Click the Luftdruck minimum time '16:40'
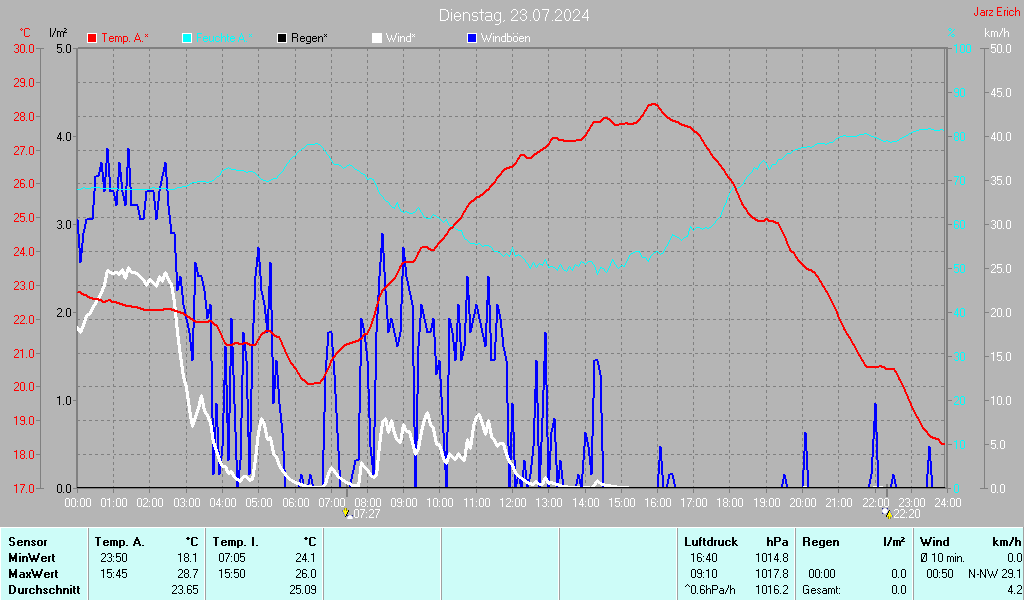The width and height of the screenshot is (1024, 600). pyautogui.click(x=703, y=558)
